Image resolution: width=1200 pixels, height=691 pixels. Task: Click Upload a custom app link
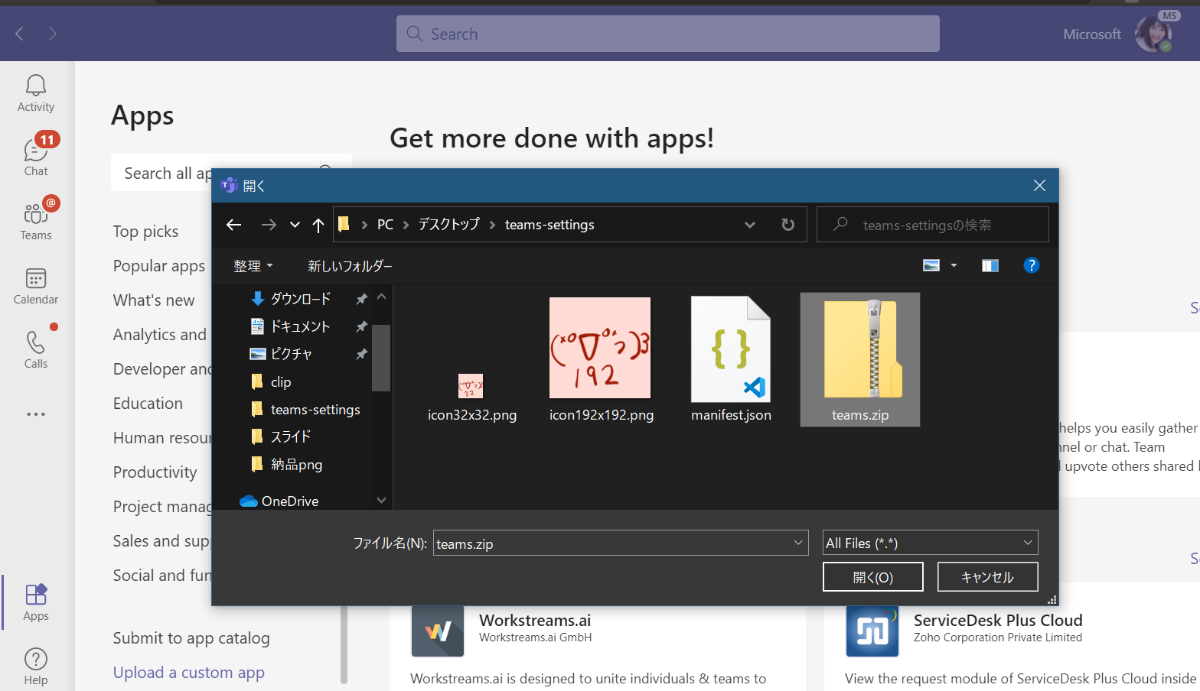(x=189, y=672)
